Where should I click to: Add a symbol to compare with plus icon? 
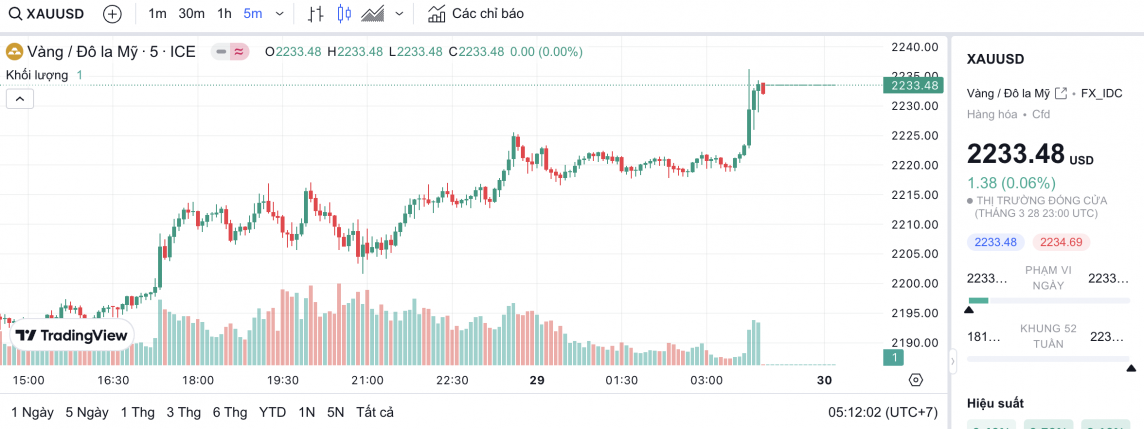pyautogui.click(x=112, y=14)
